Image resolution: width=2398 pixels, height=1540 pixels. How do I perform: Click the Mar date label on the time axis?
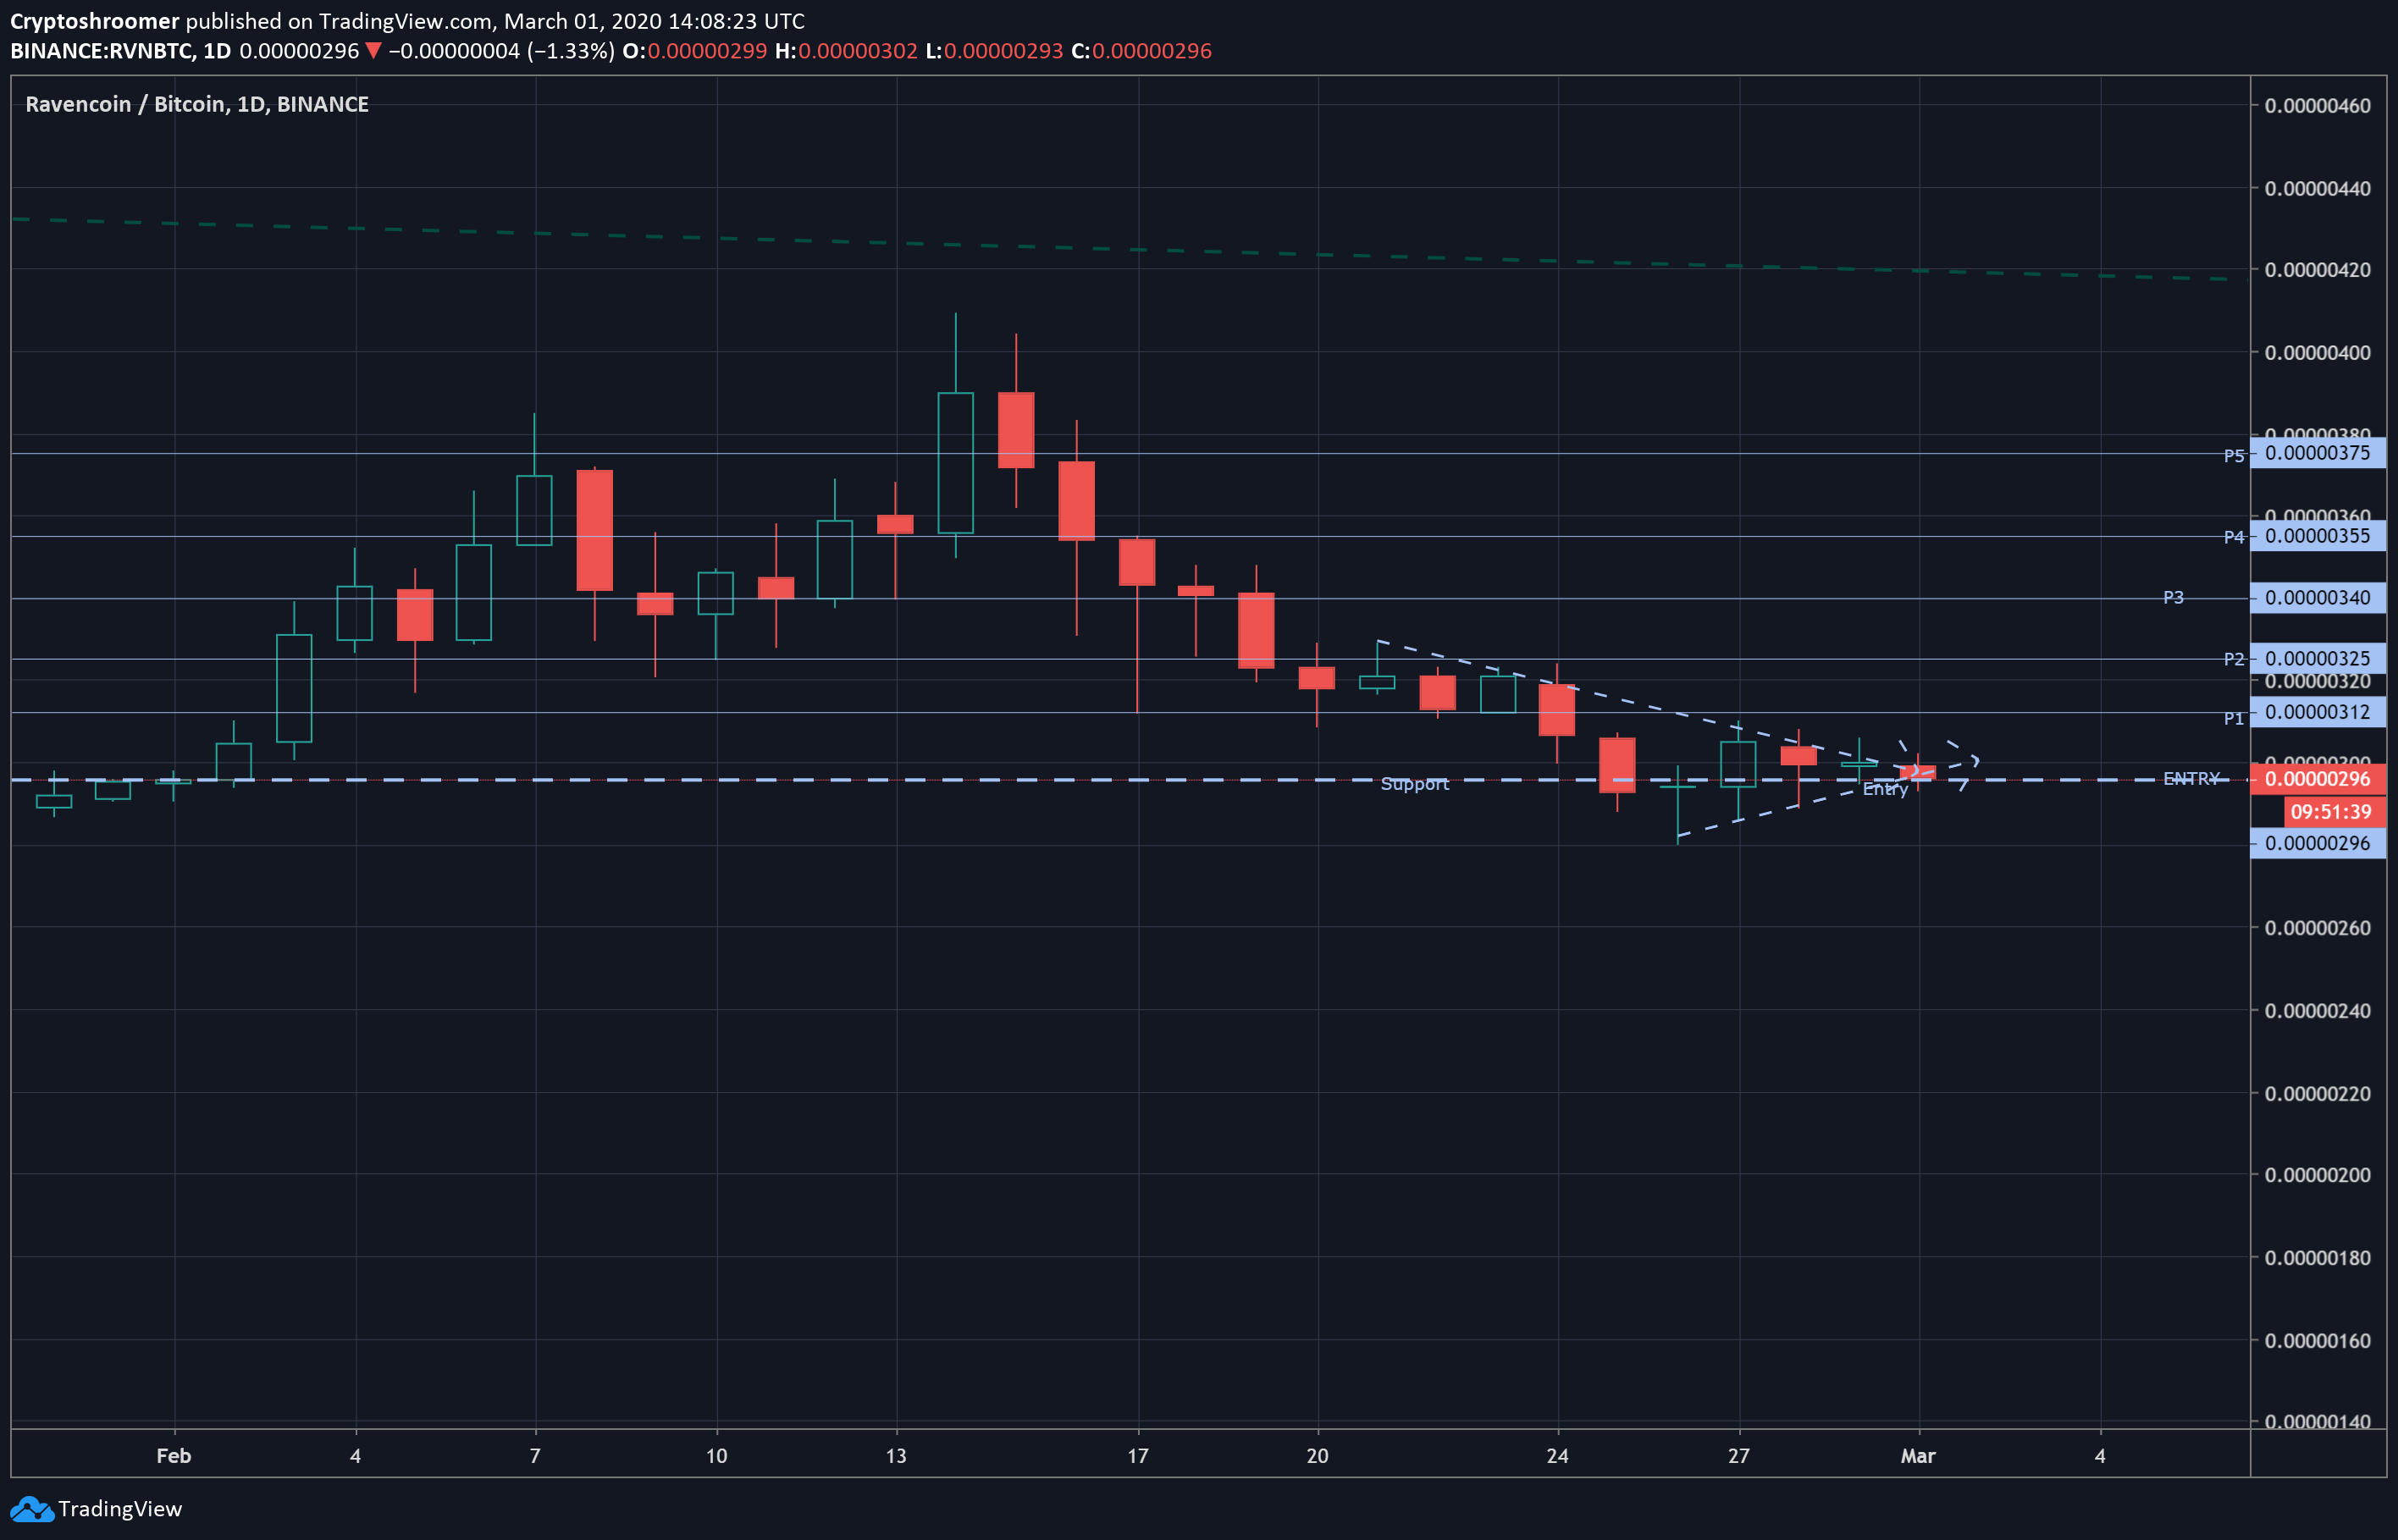click(x=1918, y=1456)
